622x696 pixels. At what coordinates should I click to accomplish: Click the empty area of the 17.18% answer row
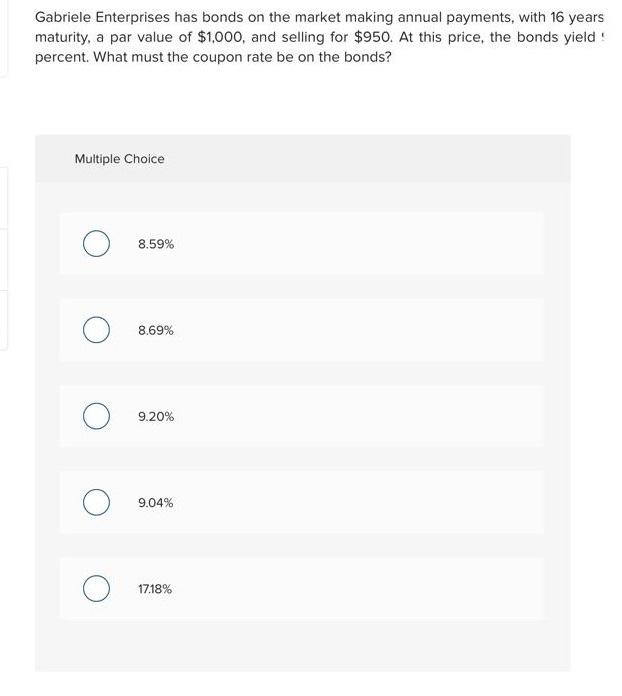[x=355, y=589]
